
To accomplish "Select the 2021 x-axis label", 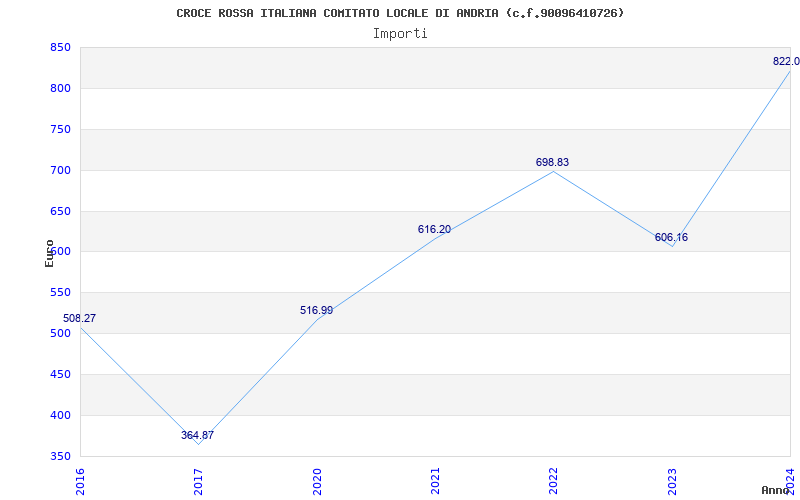I will (435, 482).
